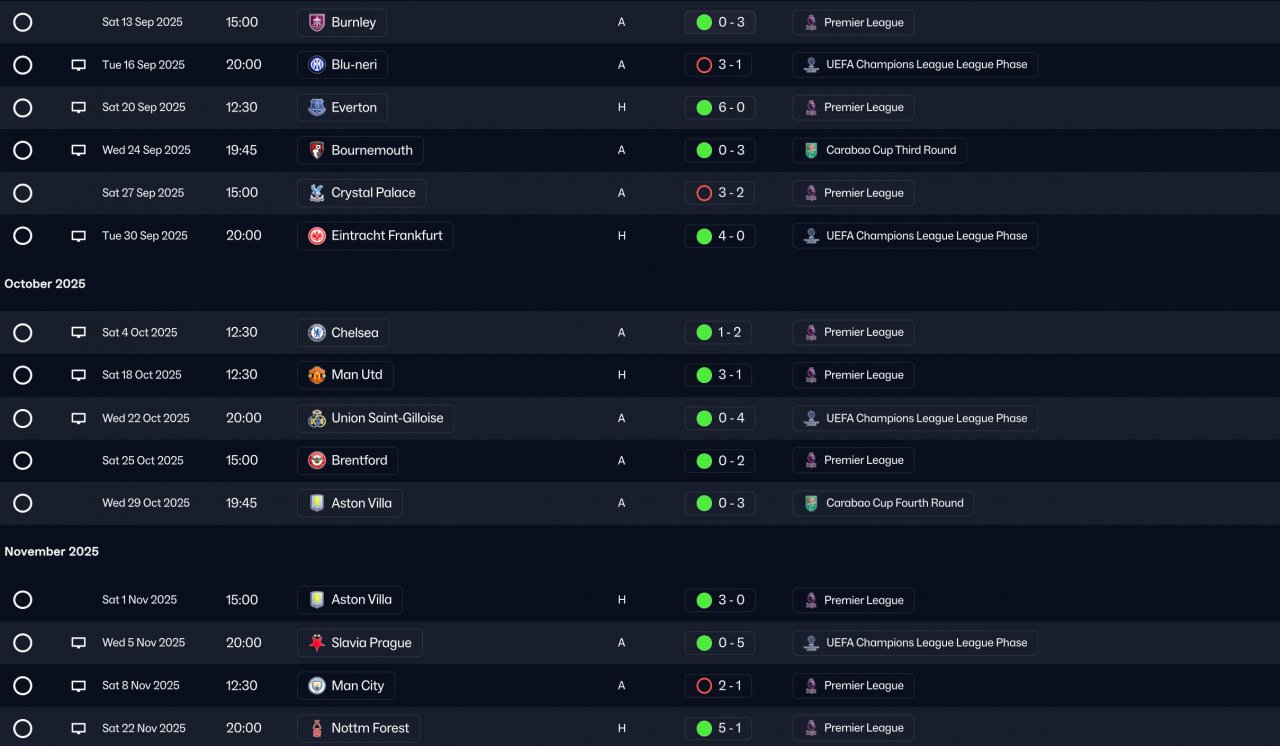Click the Union Saint-Gilloise crest icon

point(317,418)
